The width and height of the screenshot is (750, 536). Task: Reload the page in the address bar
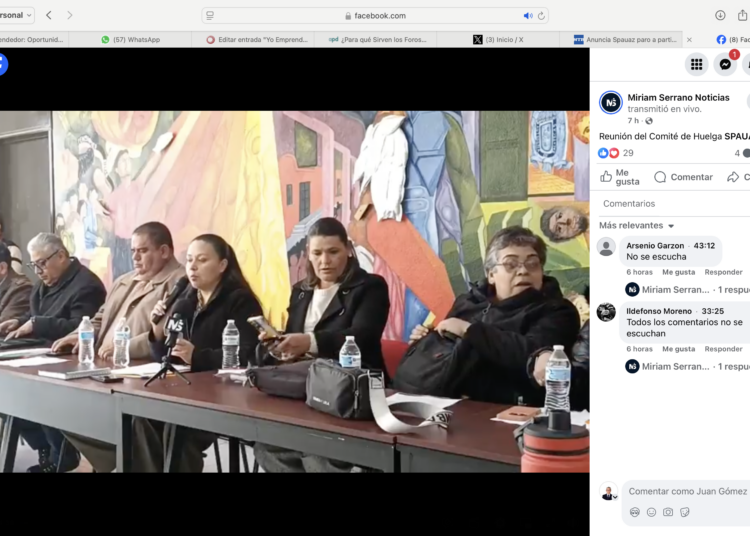542,16
